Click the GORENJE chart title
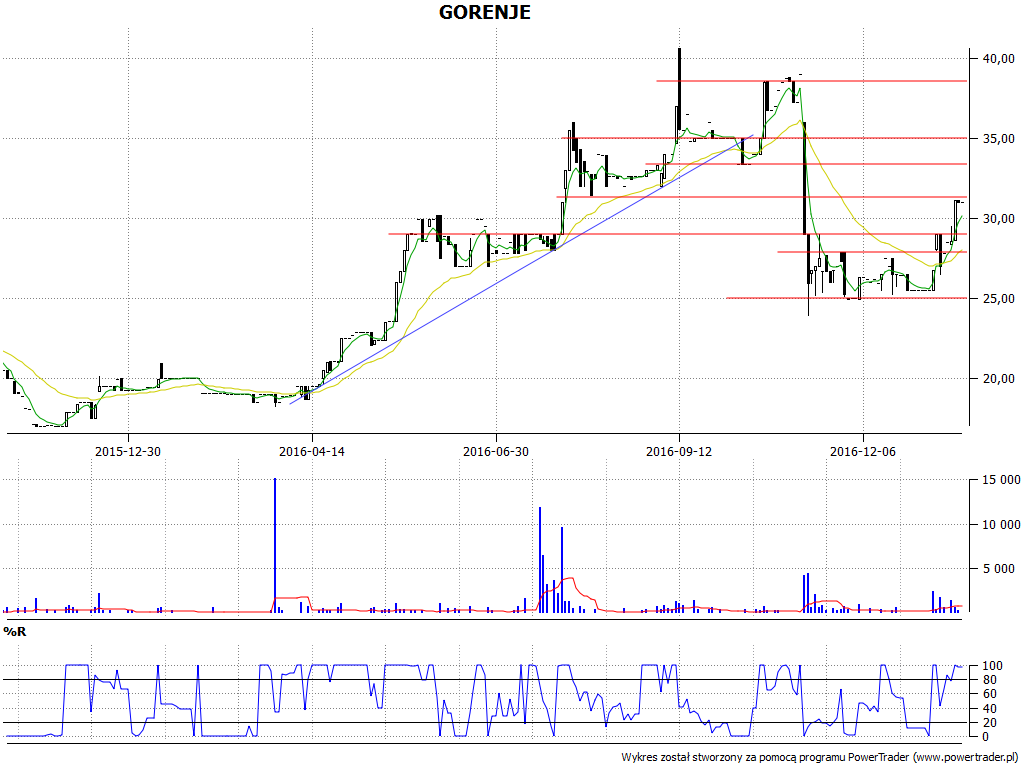 click(x=485, y=12)
